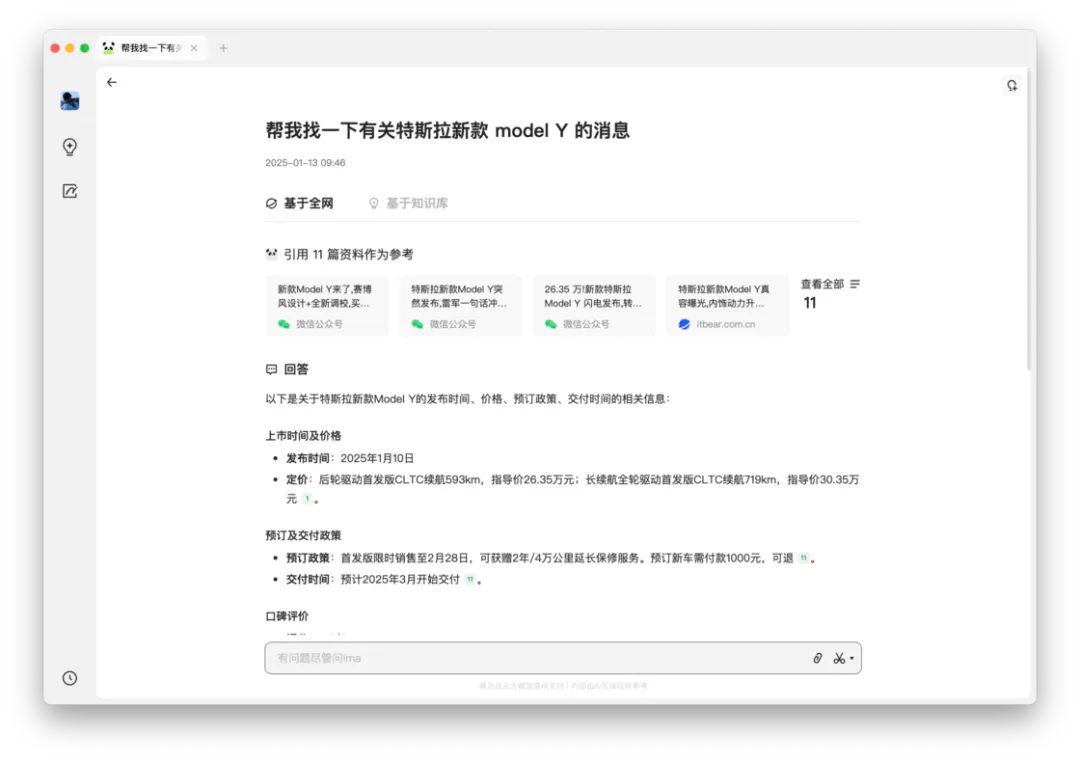
Task: Click heading 口碑评价
Action: coord(287,616)
